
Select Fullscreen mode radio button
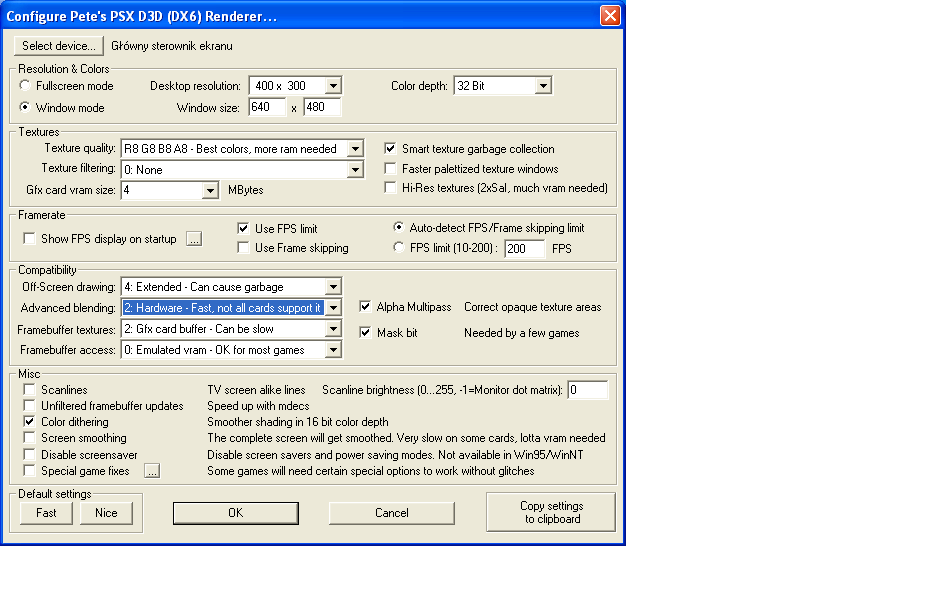click(25, 85)
